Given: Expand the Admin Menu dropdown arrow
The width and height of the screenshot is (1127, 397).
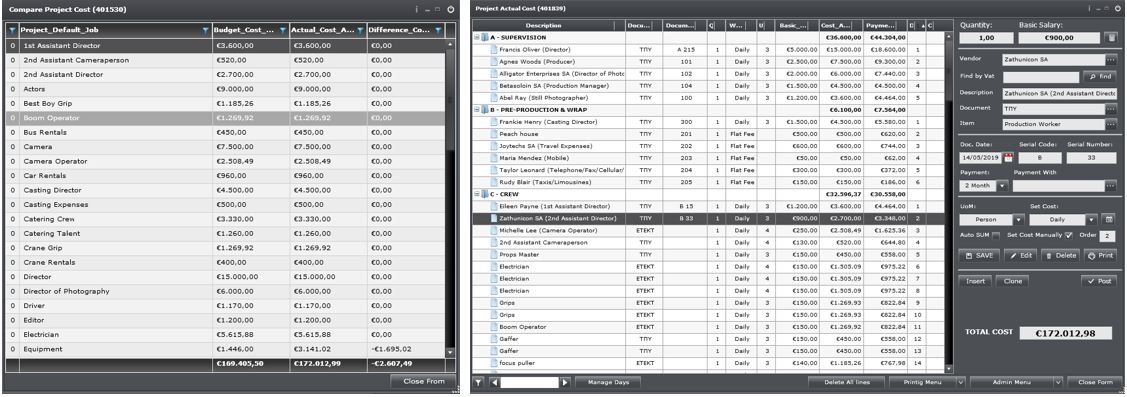Looking at the screenshot, I should pos(1059,382).
